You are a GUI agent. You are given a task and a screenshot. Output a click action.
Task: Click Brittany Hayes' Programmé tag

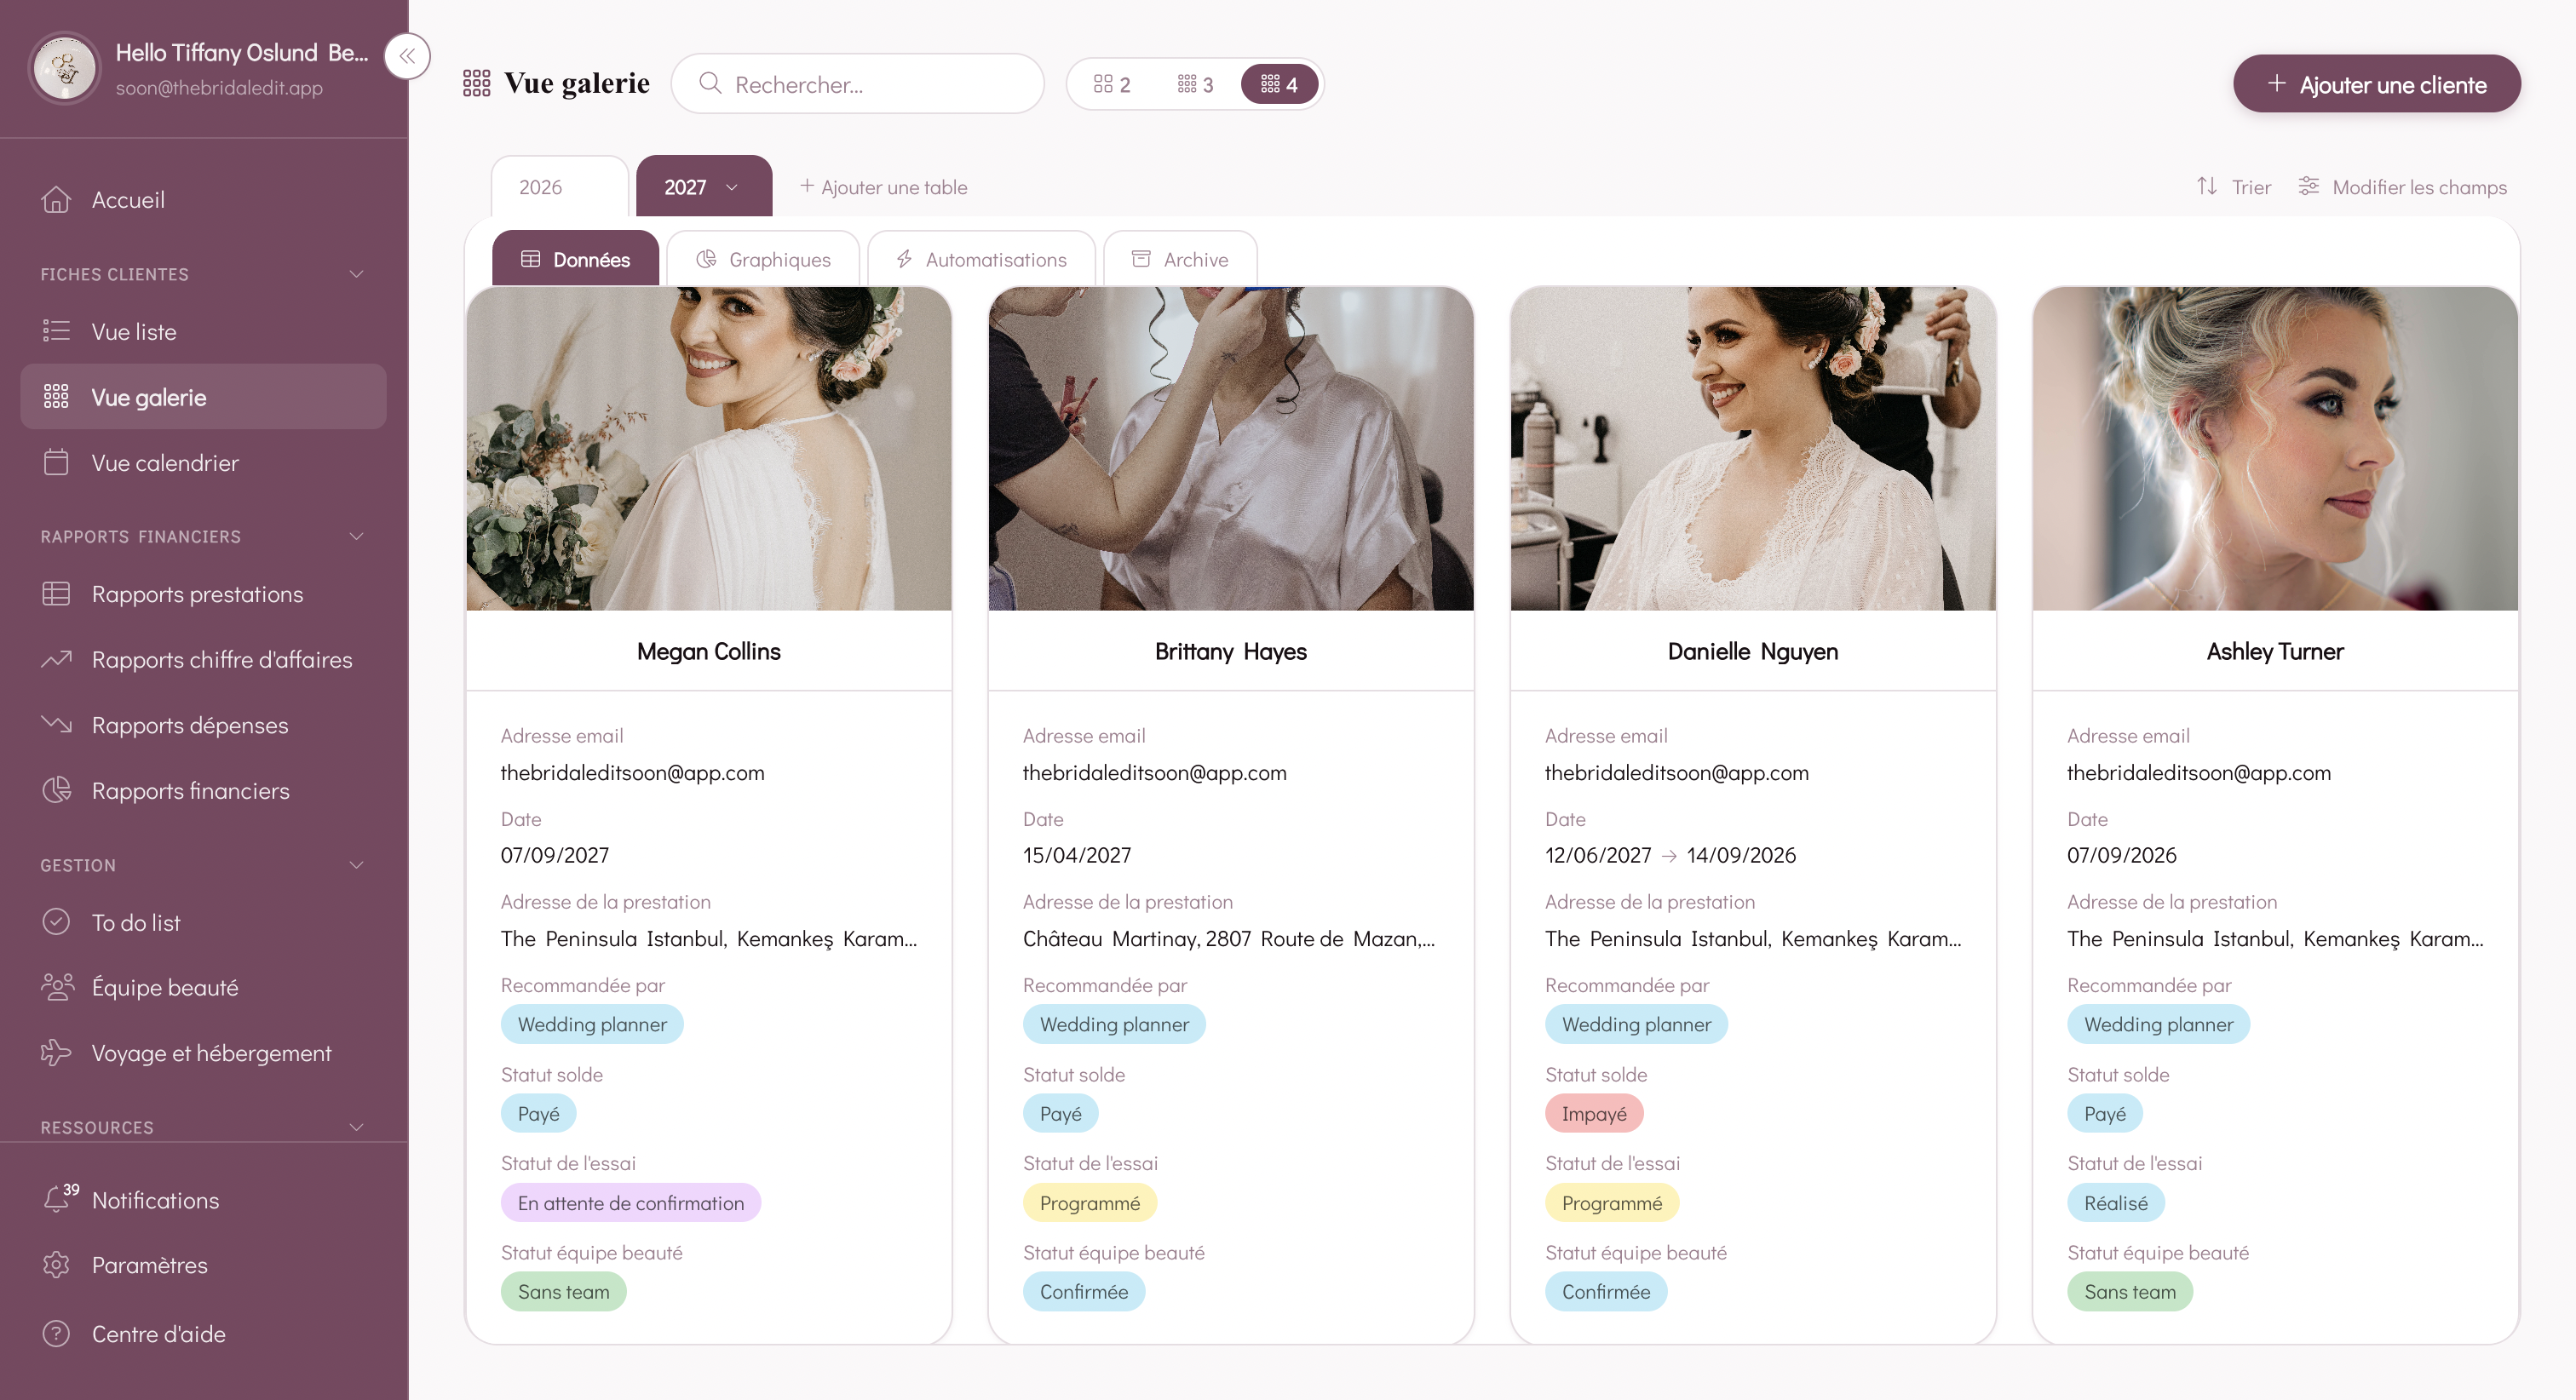click(x=1090, y=1203)
